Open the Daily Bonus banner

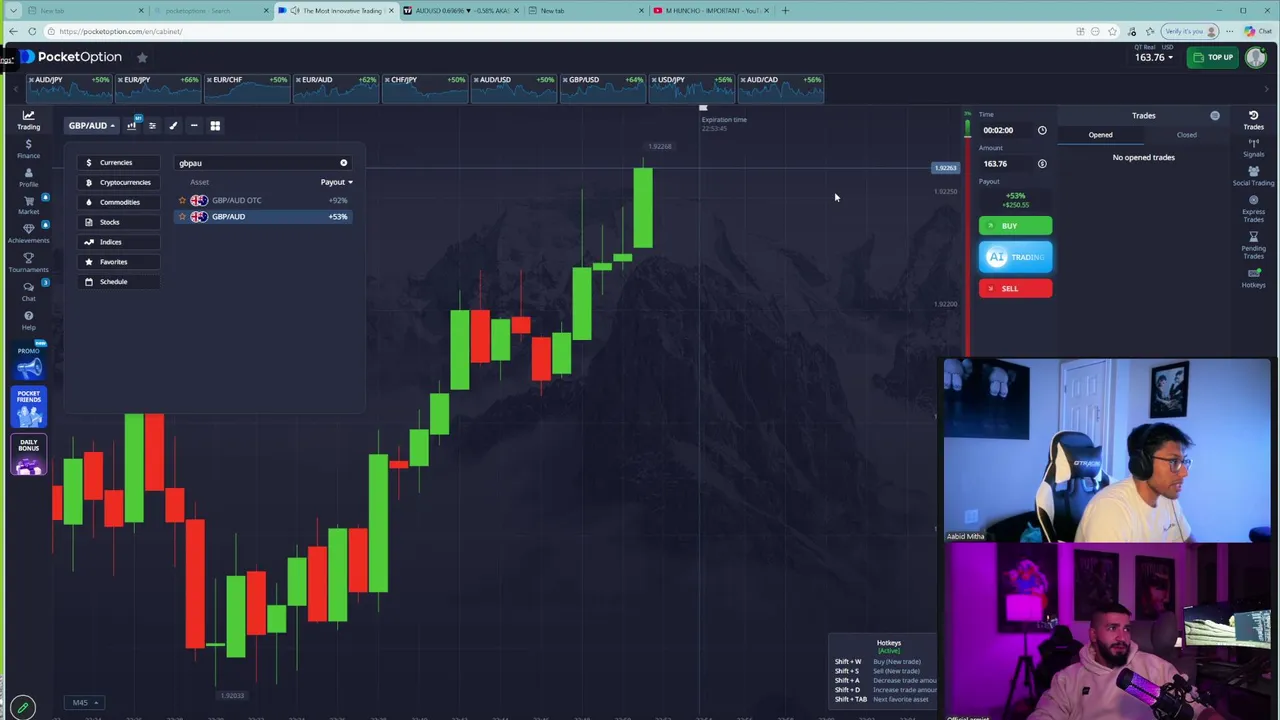28,454
